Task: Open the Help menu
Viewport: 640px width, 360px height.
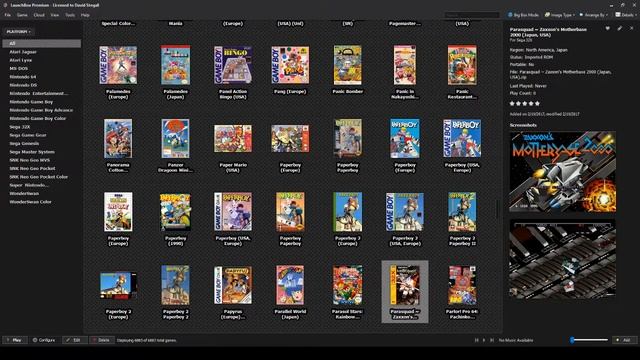Action: [x=85, y=15]
